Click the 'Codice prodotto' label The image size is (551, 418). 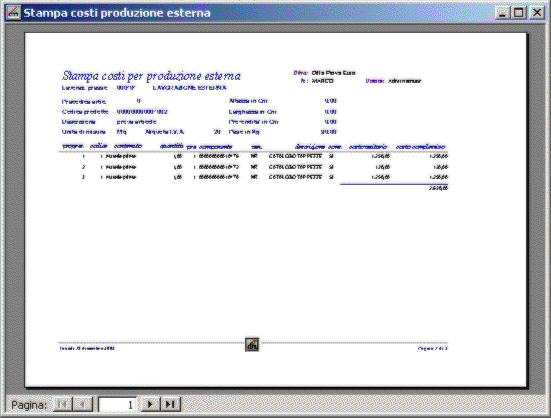[85, 112]
